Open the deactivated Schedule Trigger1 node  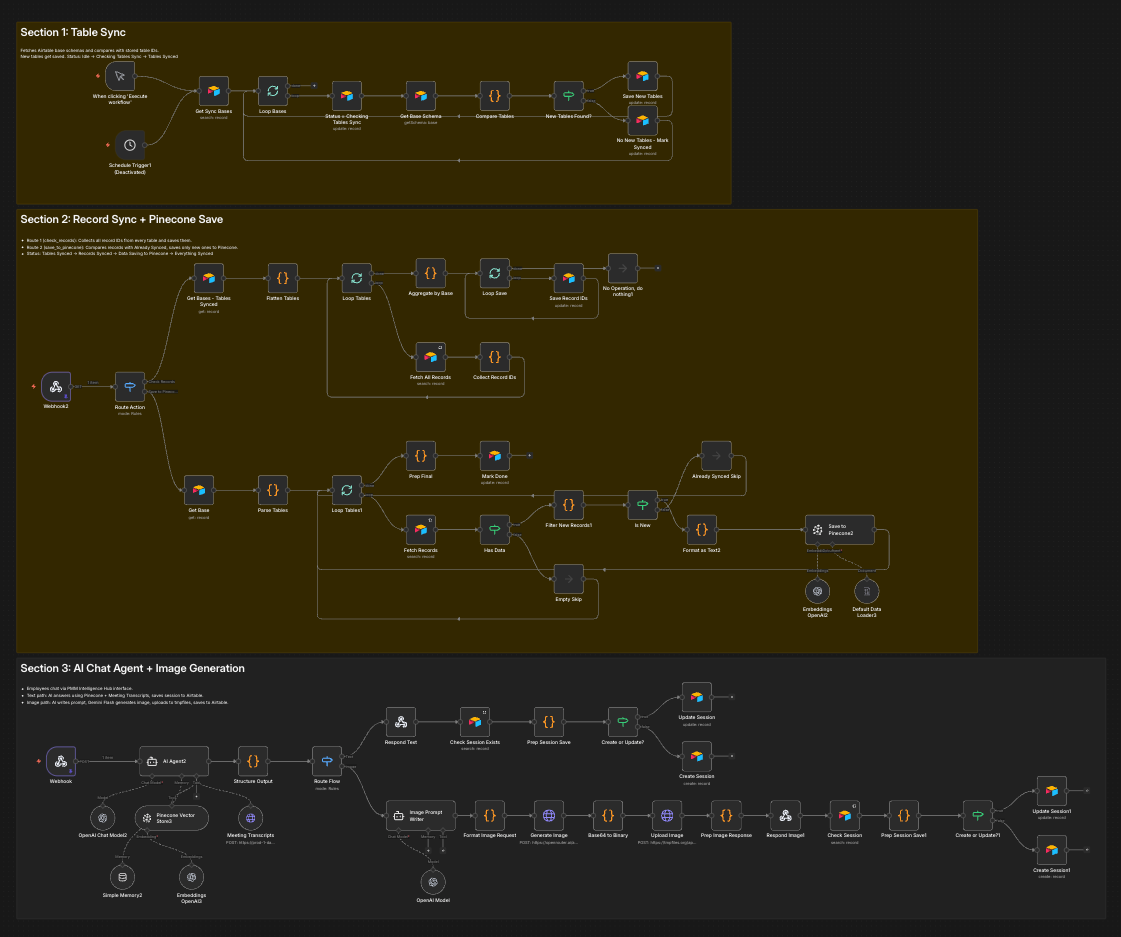tap(130, 143)
